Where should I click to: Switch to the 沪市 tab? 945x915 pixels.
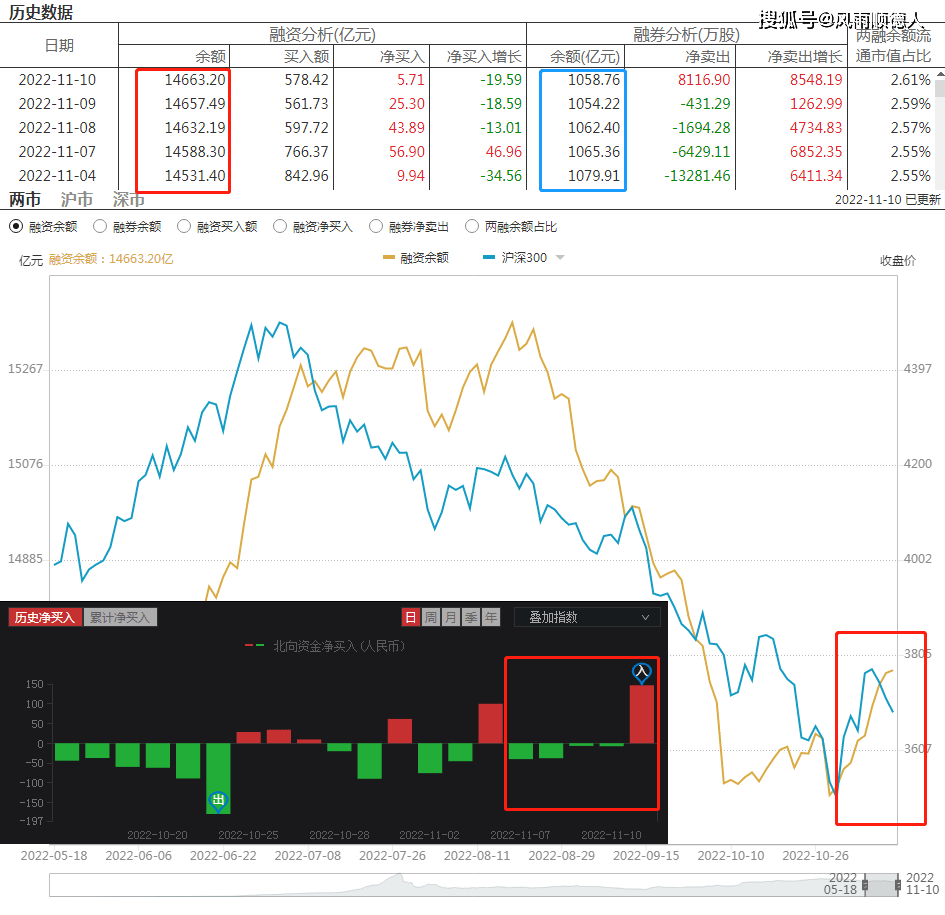(77, 200)
